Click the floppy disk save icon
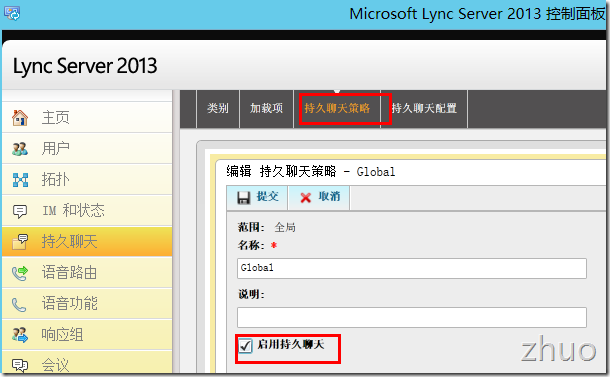Viewport: 610px width, 377px height. coord(244,198)
